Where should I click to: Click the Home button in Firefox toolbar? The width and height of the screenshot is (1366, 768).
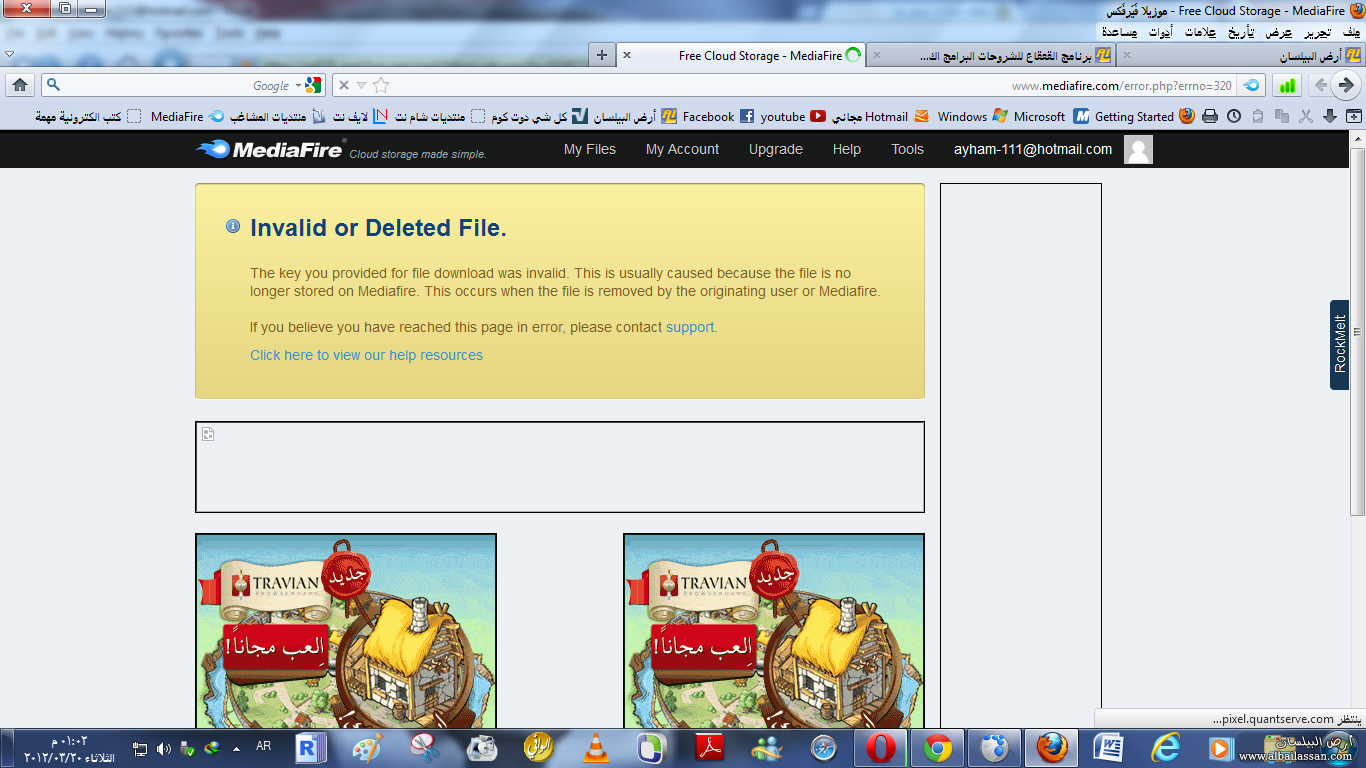[x=20, y=85]
